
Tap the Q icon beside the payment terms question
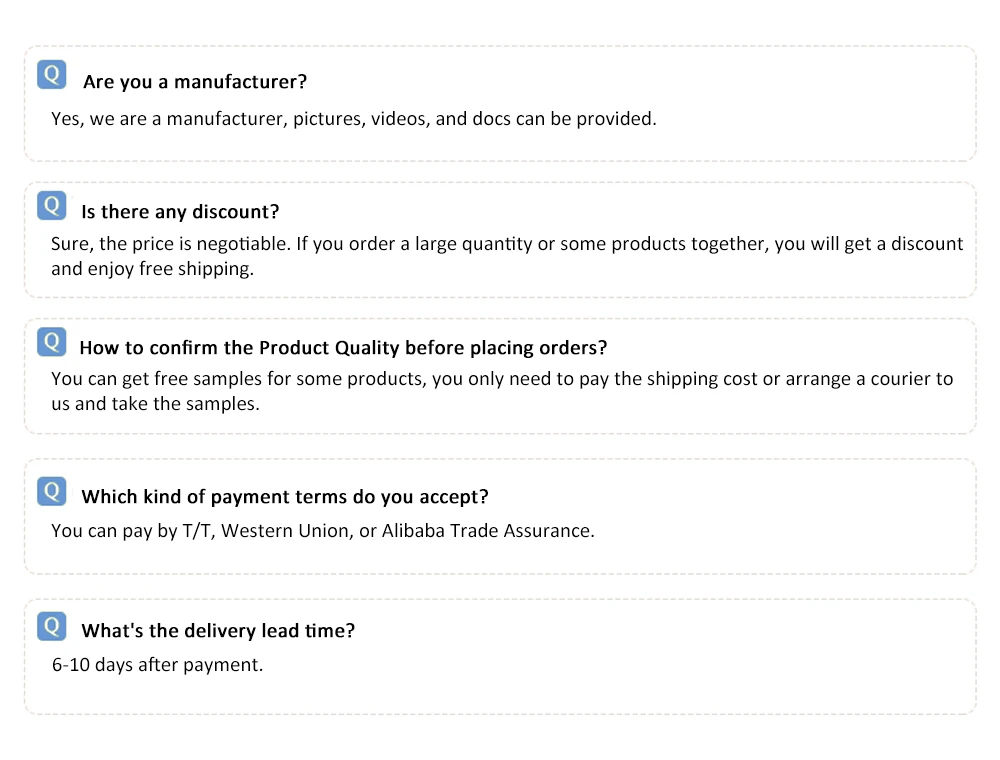click(51, 491)
